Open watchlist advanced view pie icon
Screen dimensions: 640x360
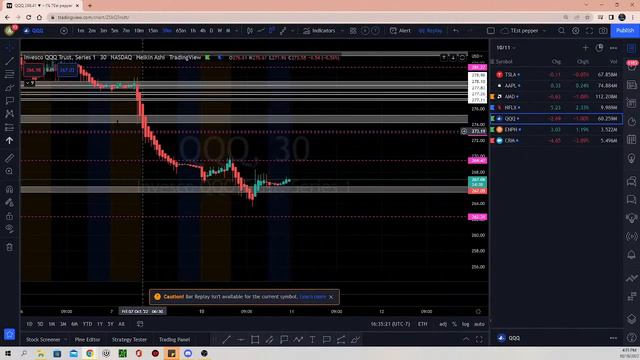(x=599, y=48)
